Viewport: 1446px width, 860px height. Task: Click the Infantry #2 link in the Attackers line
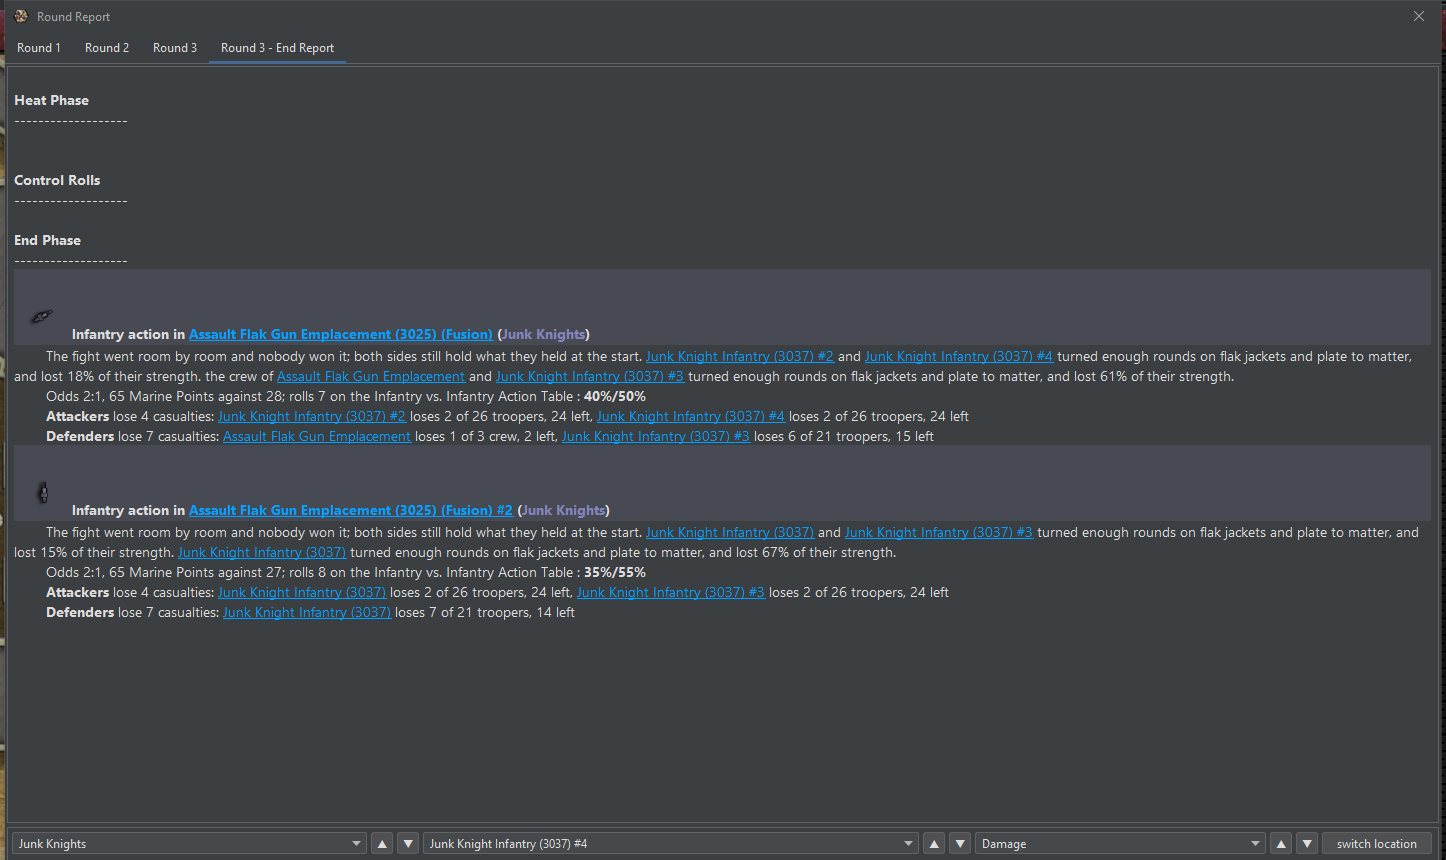click(x=312, y=417)
